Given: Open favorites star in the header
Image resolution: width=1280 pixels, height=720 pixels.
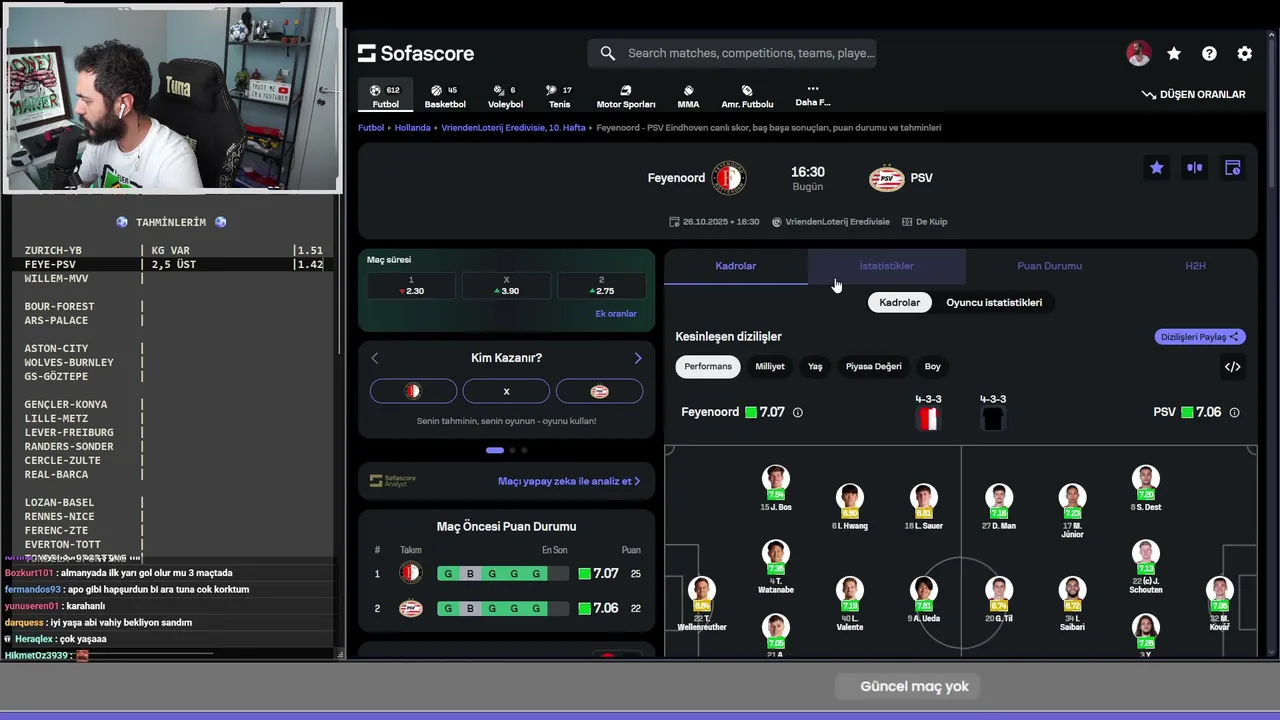Looking at the screenshot, I should pyautogui.click(x=1174, y=54).
